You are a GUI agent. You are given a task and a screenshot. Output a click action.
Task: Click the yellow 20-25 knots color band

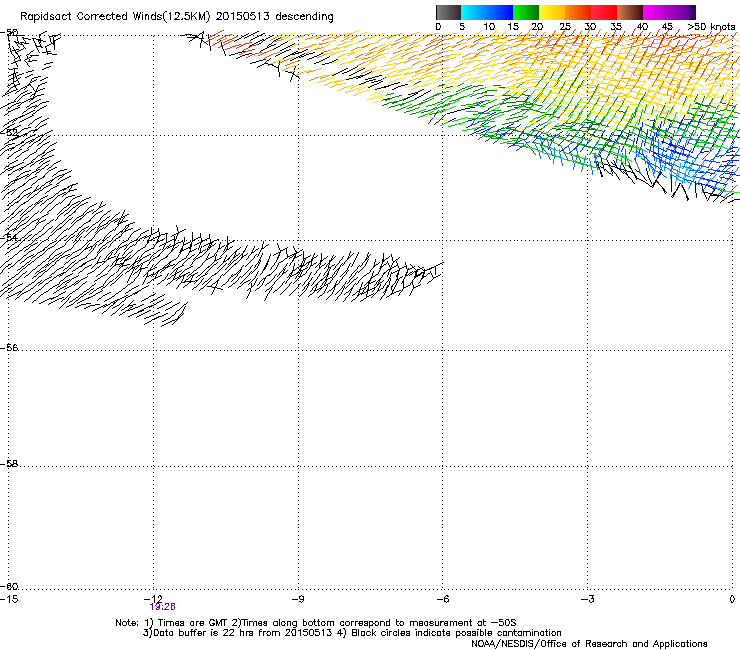[x=552, y=12]
